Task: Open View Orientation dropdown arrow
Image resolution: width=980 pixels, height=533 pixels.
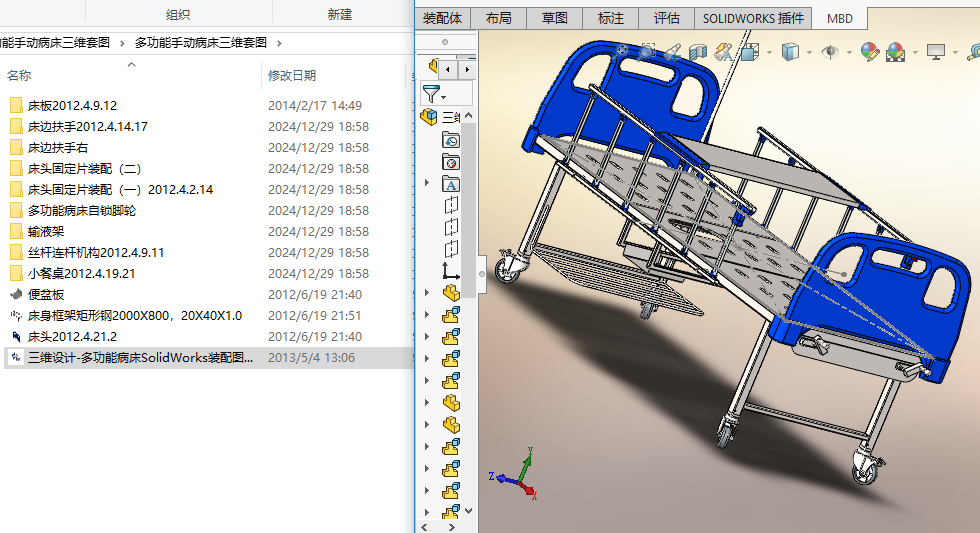Action: click(769, 52)
